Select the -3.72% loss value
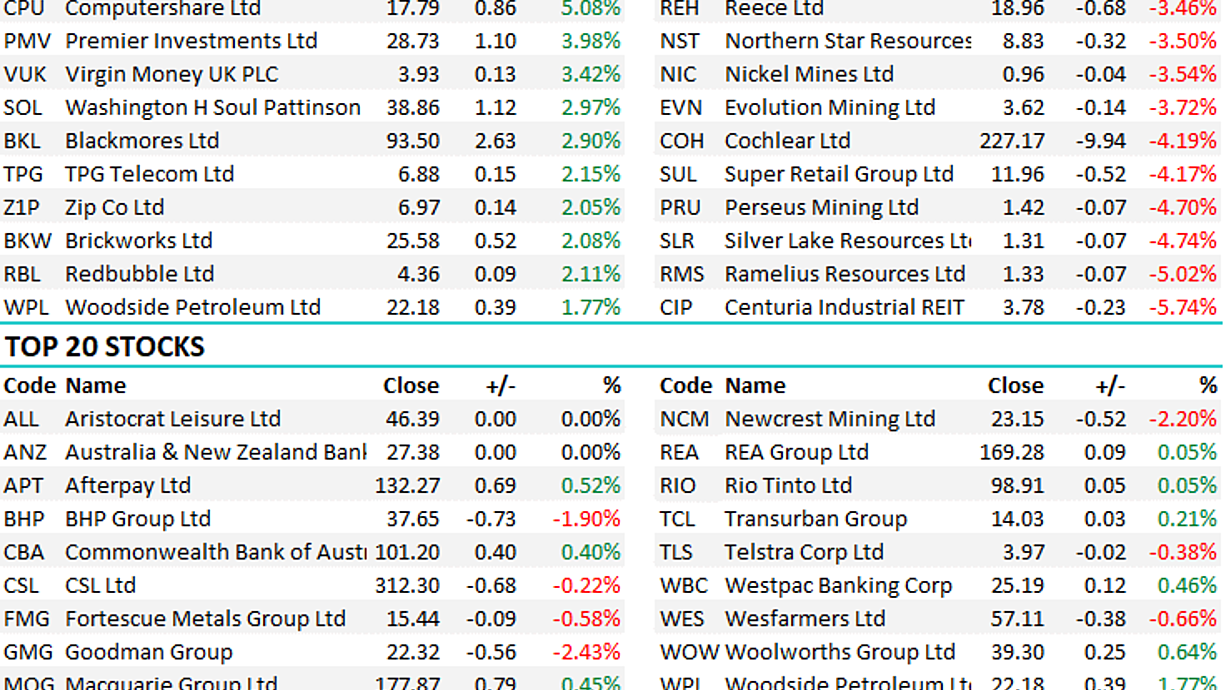The image size is (1226, 690). click(1183, 107)
